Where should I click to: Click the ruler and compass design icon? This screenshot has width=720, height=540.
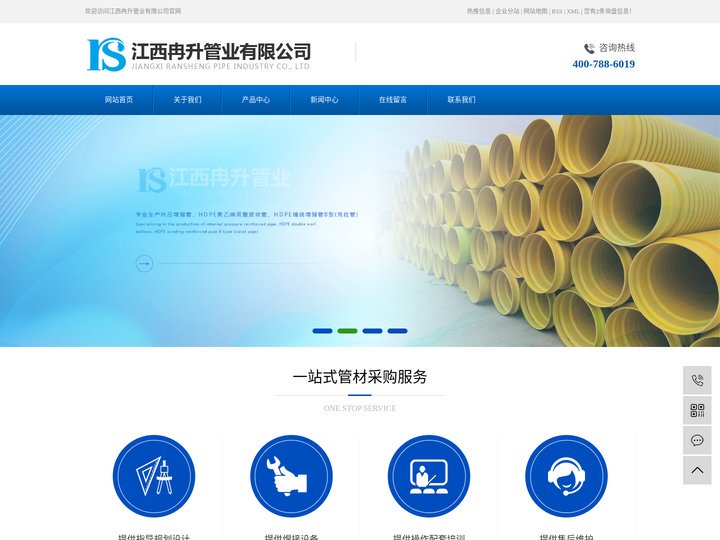pyautogui.click(x=154, y=476)
